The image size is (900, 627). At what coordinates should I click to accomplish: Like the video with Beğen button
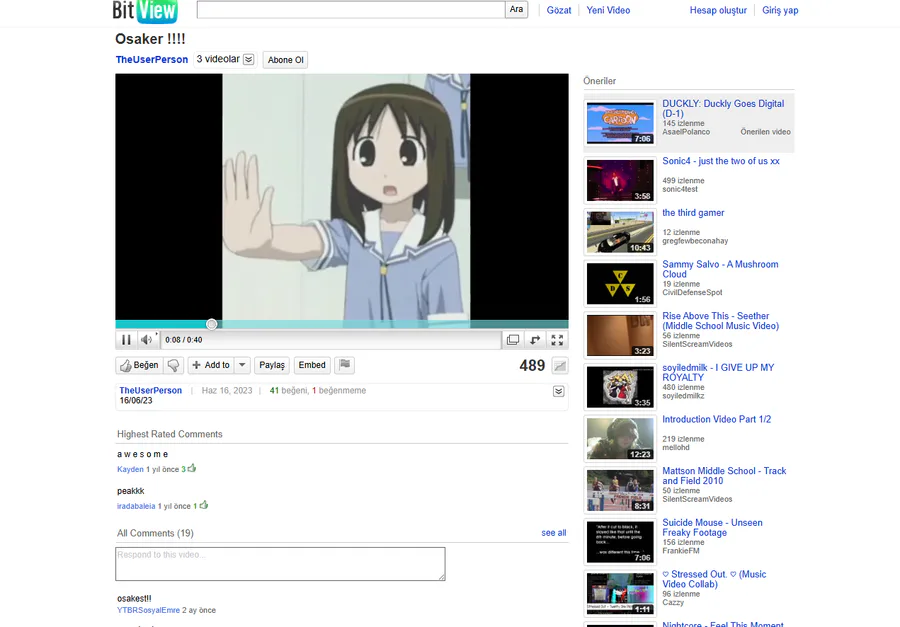[139, 365]
